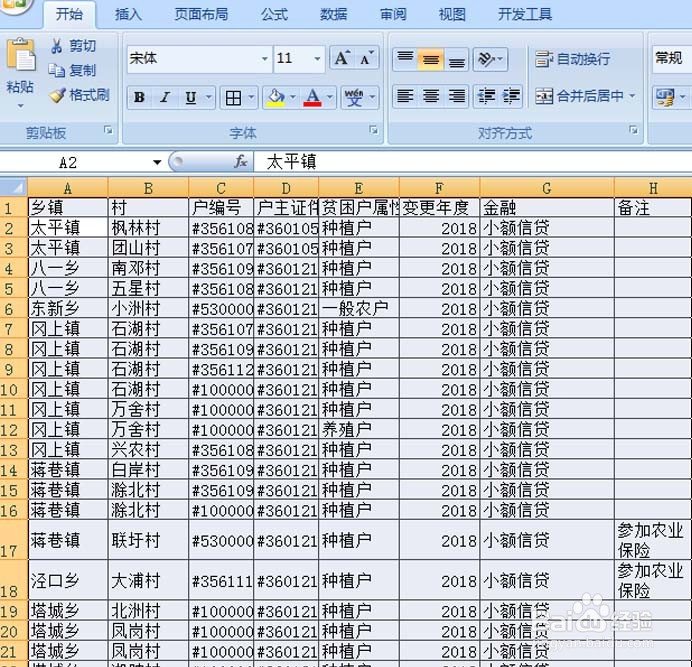Apply fill color bucket icon
Viewport: 692px width, 667px height.
[x=276, y=98]
